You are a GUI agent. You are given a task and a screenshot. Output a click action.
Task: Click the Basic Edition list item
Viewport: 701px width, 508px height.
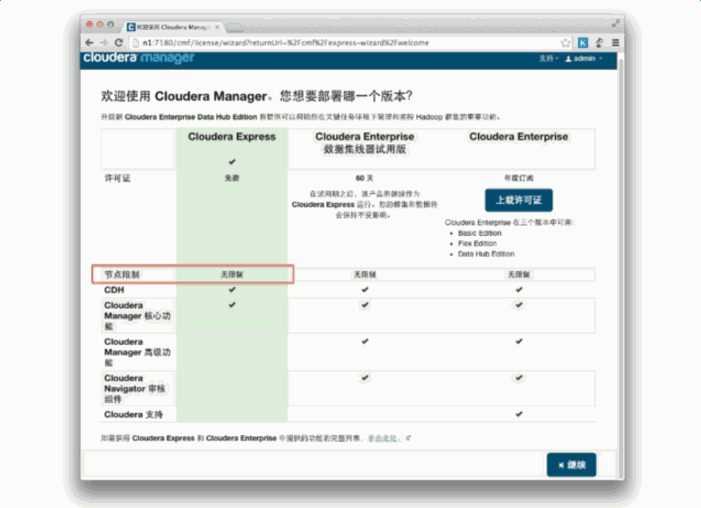(480, 233)
